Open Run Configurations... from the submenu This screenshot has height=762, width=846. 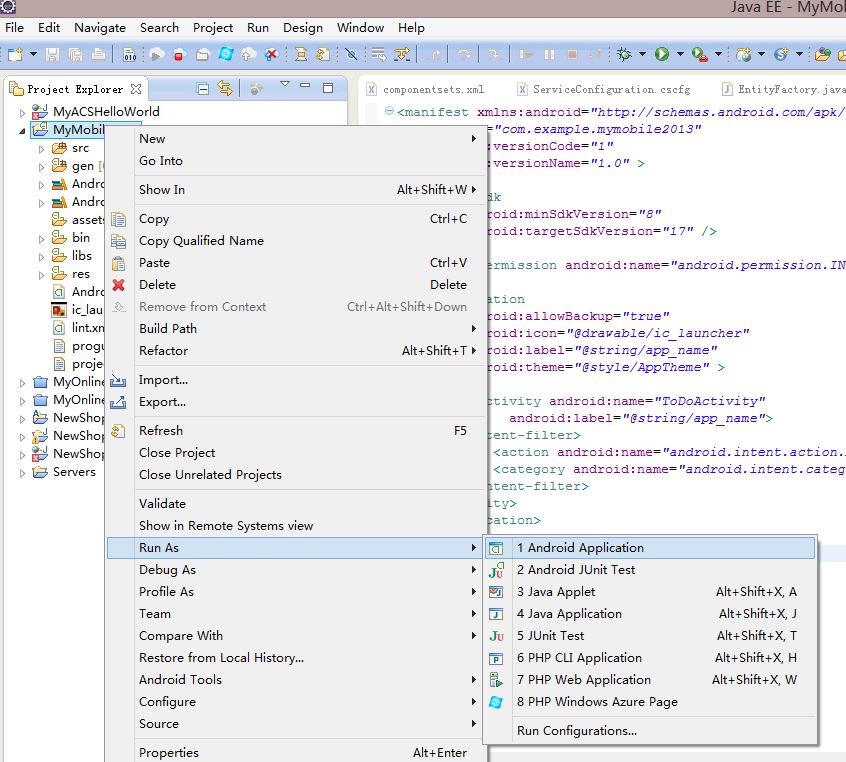pyautogui.click(x=576, y=731)
